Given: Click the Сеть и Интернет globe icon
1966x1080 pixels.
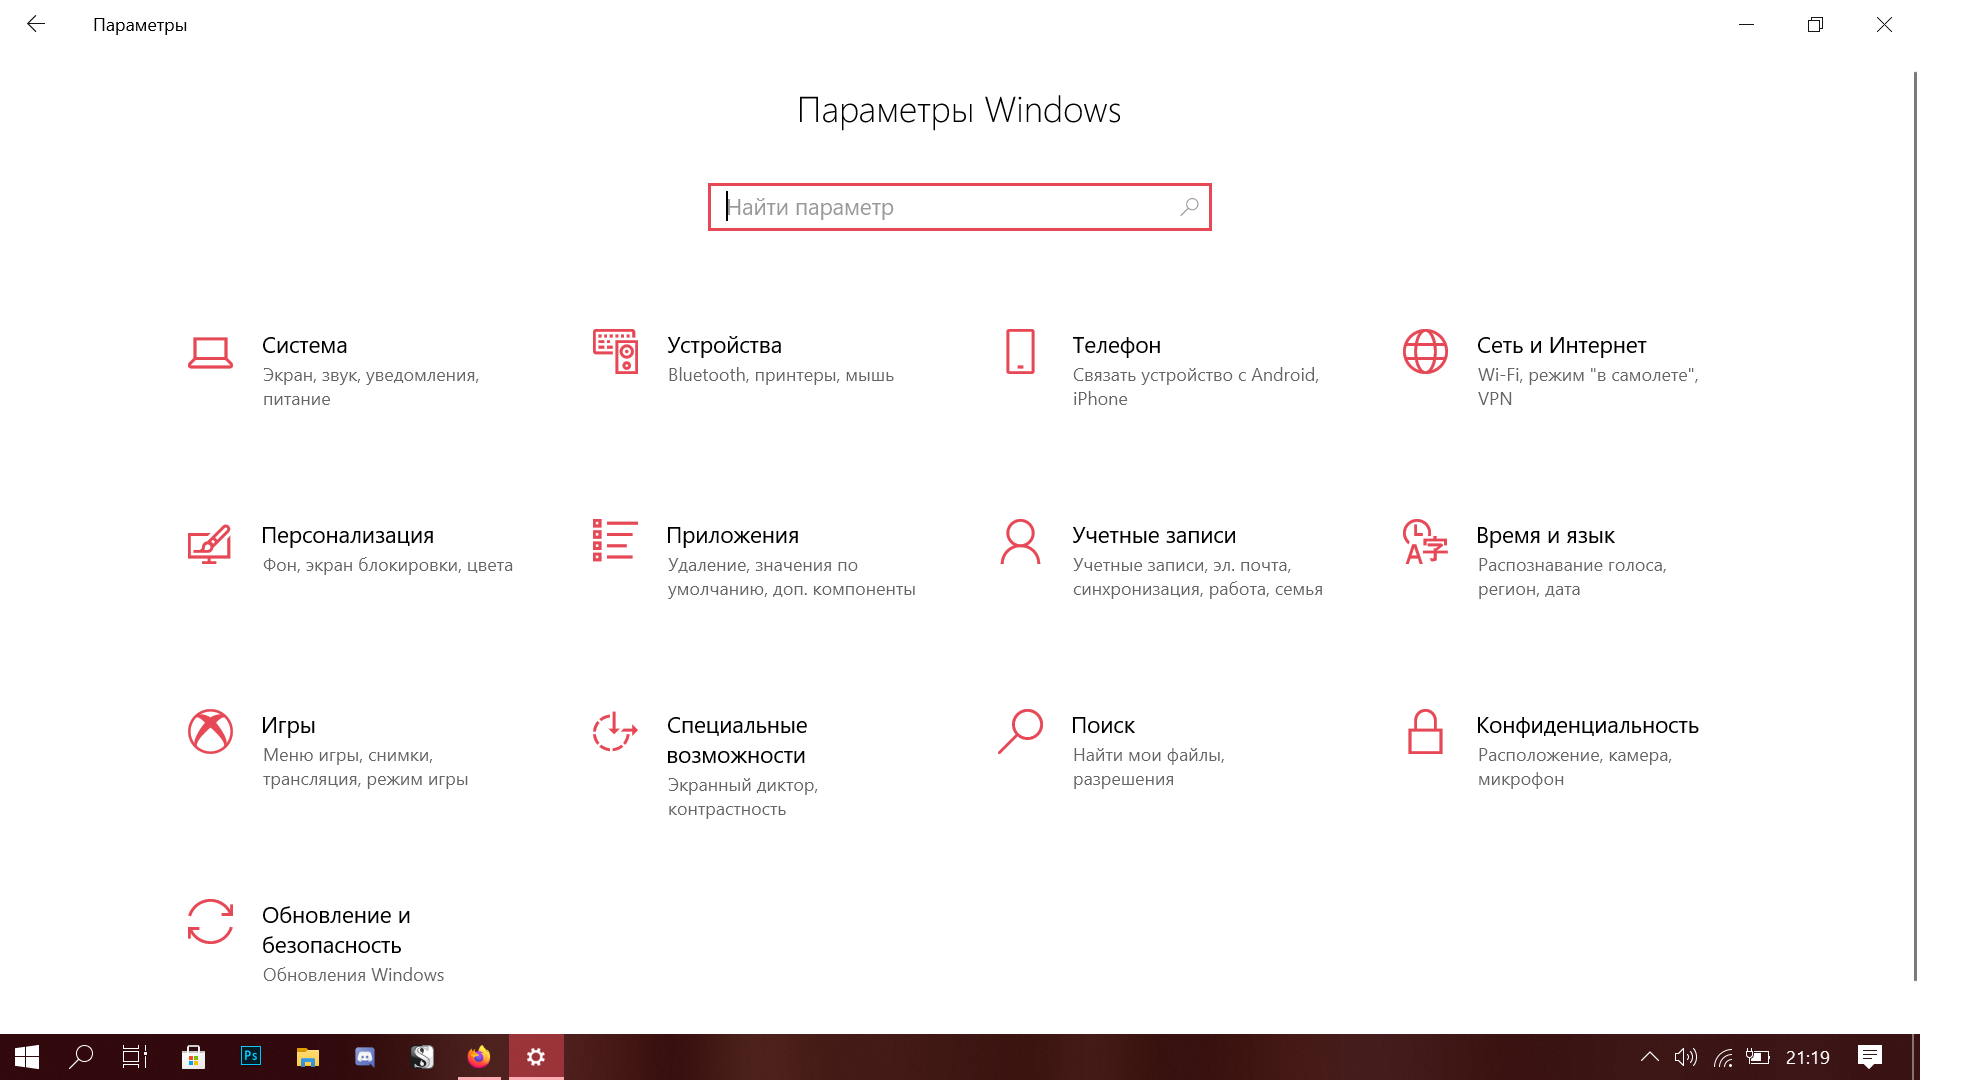Looking at the screenshot, I should pyautogui.click(x=1425, y=351).
